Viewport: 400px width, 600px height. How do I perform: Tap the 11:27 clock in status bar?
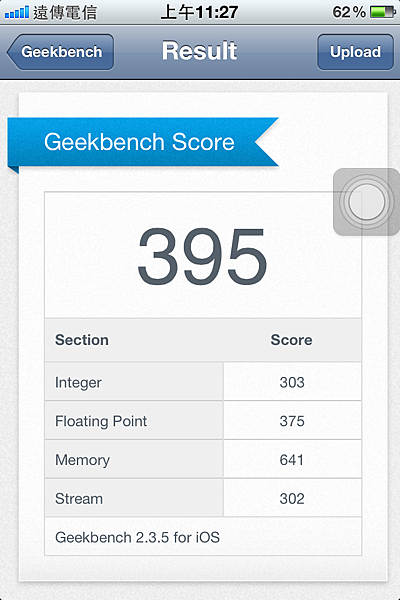(x=217, y=12)
